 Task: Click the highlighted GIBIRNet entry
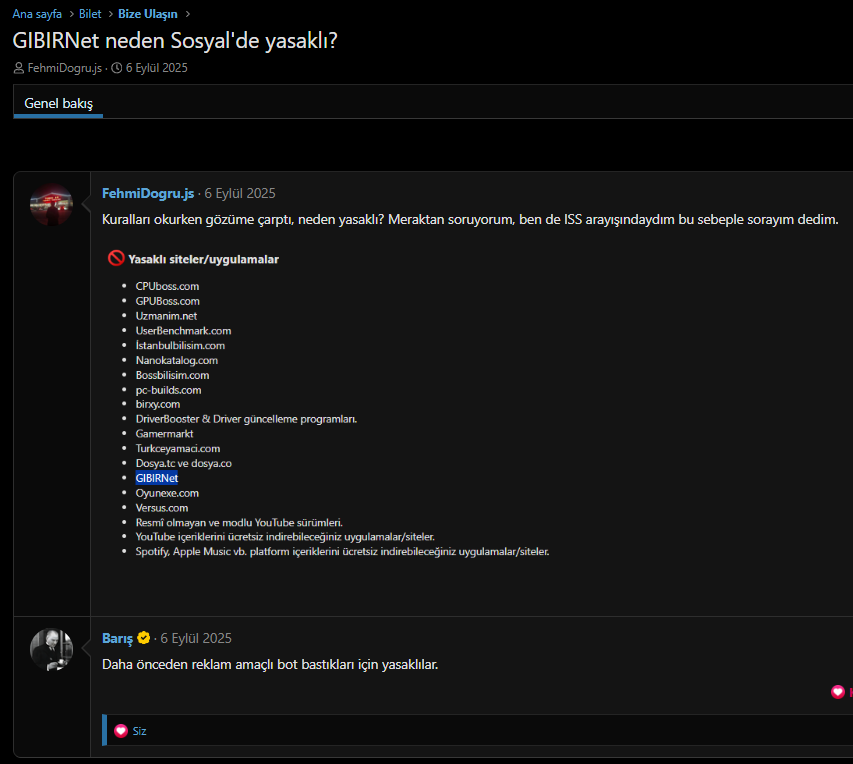coord(157,478)
